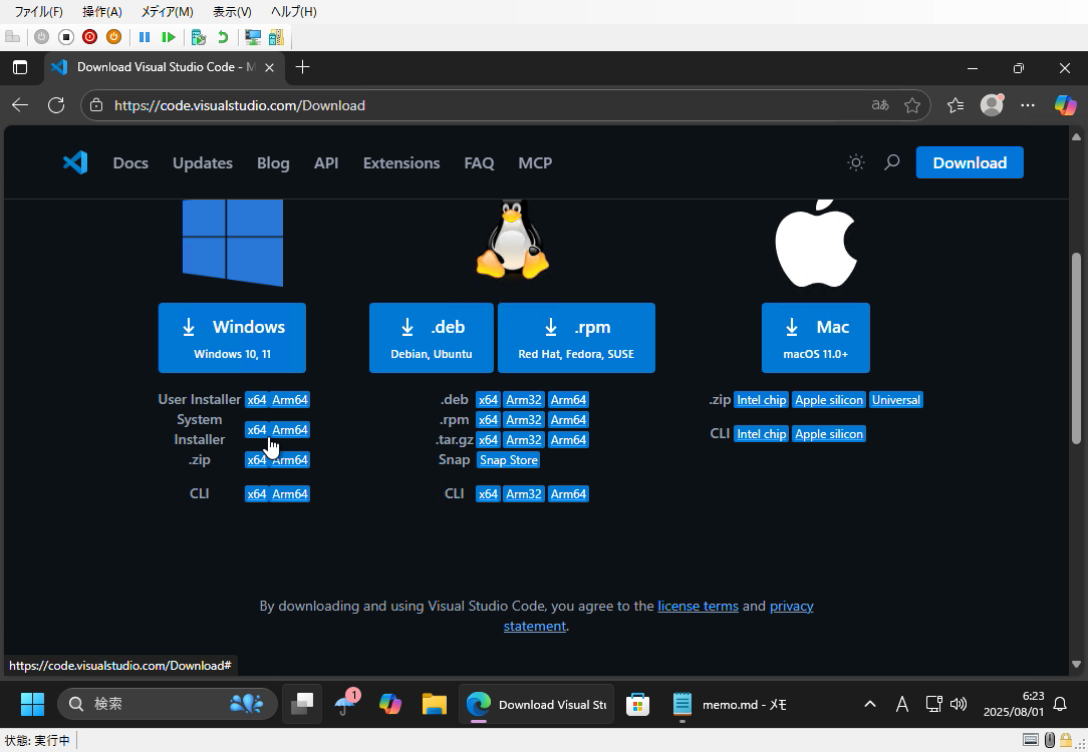Click the address bar URL field

(x=486, y=105)
